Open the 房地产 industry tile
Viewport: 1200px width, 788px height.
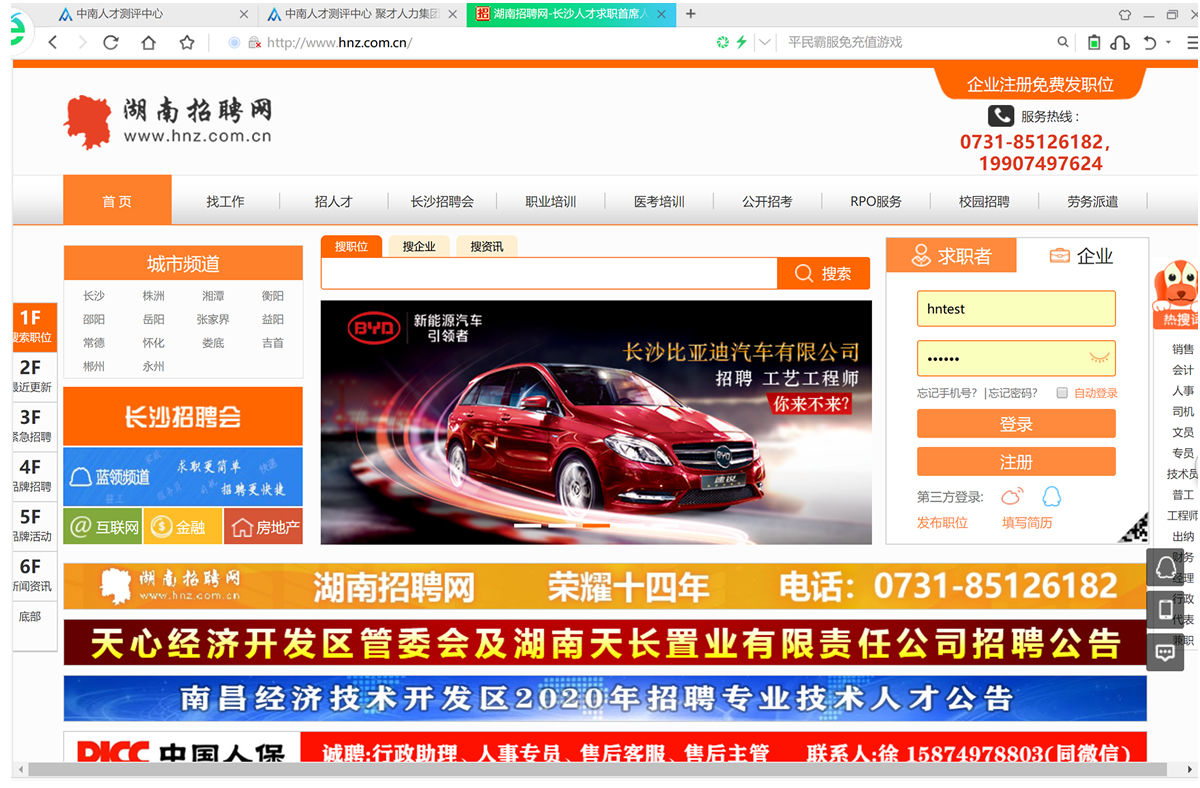[x=263, y=527]
